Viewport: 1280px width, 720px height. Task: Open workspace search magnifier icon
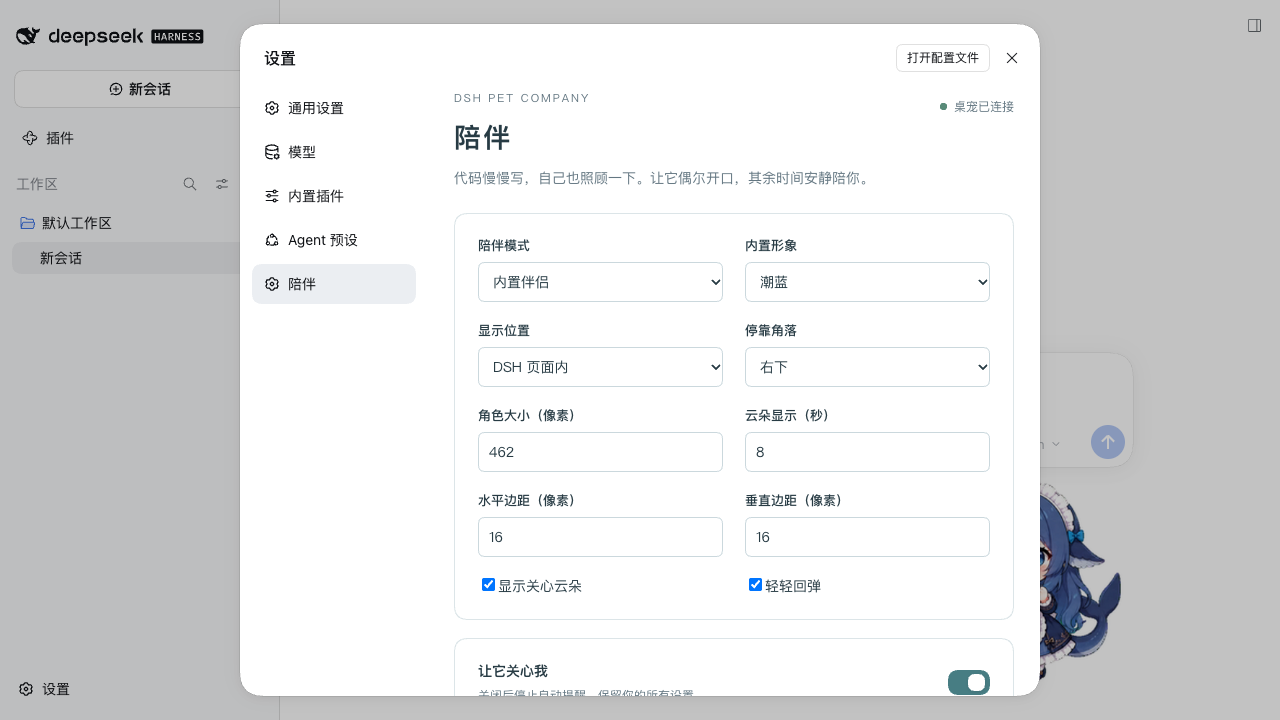tap(190, 184)
